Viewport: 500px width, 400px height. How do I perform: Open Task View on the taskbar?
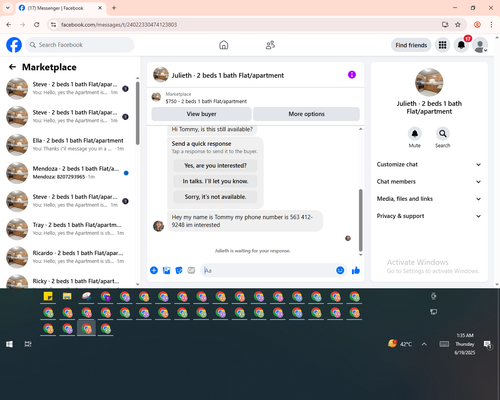click(28, 344)
